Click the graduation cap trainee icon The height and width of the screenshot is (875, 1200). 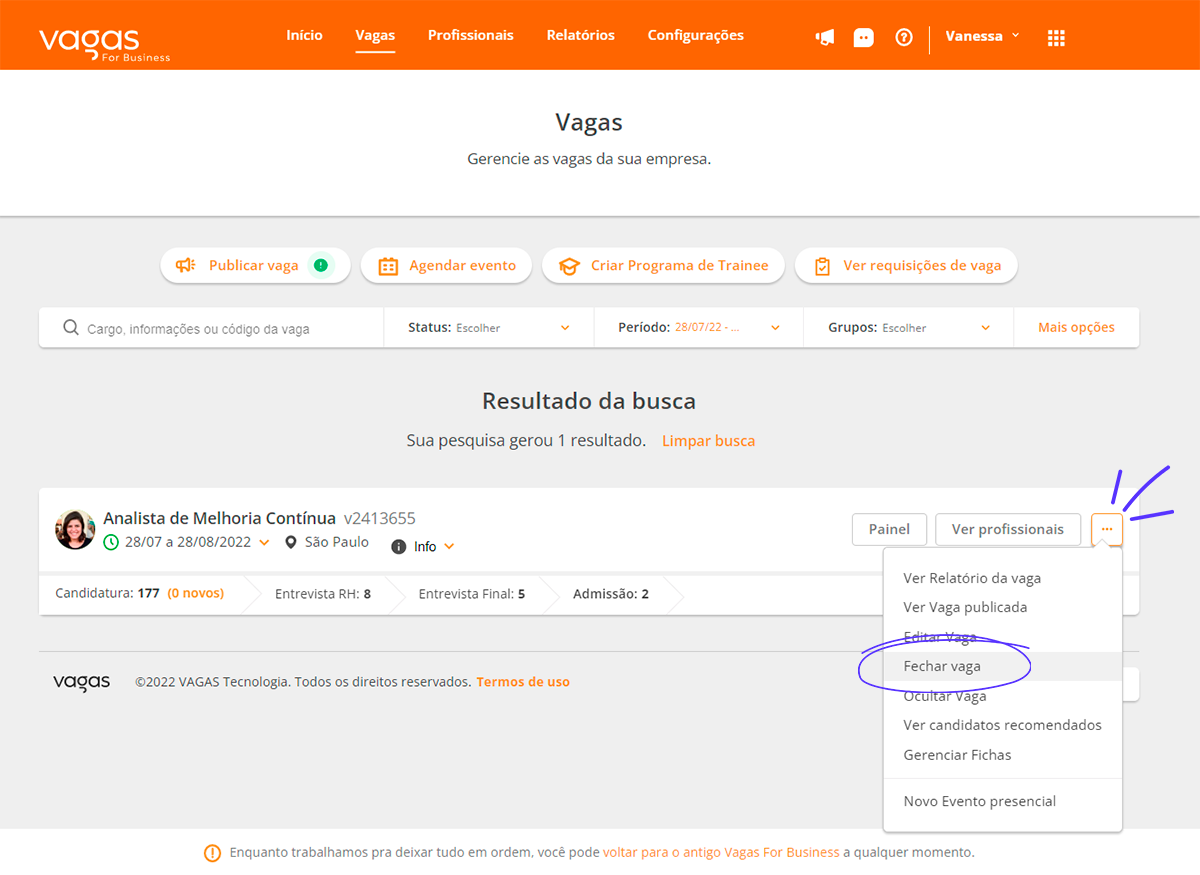pos(569,266)
